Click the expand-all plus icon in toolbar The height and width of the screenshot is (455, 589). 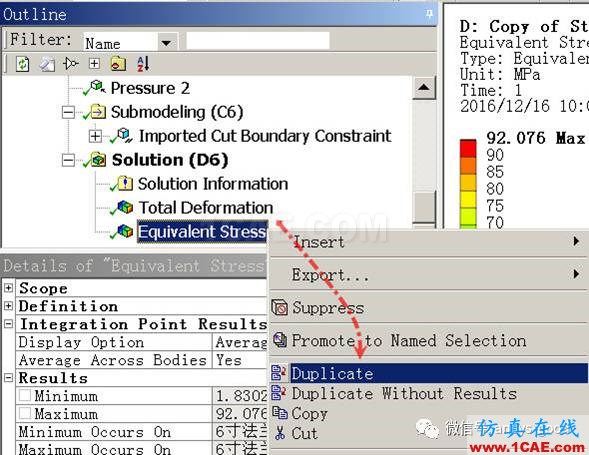pyautogui.click(x=94, y=63)
